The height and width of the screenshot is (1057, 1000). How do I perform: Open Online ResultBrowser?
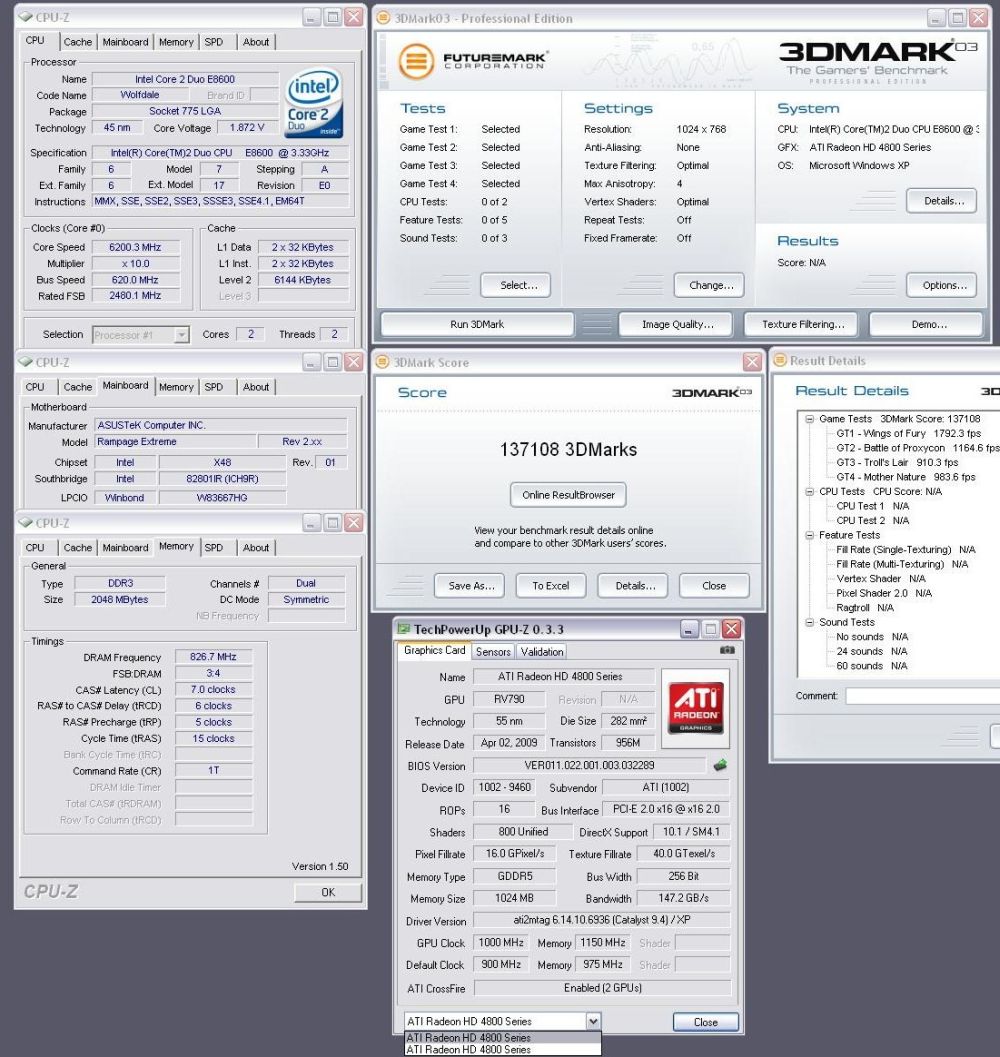tap(568, 495)
